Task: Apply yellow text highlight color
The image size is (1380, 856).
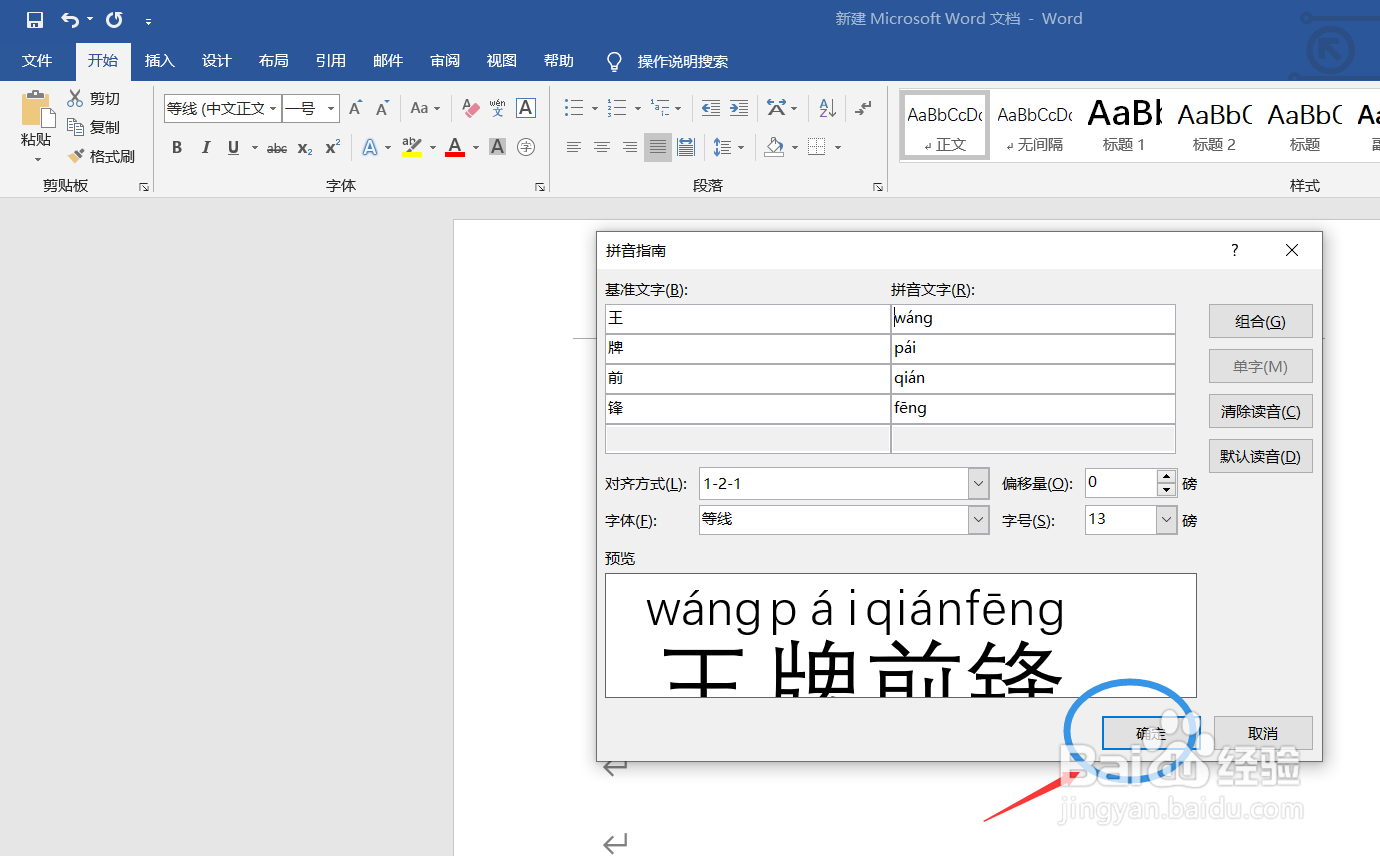Action: click(412, 148)
